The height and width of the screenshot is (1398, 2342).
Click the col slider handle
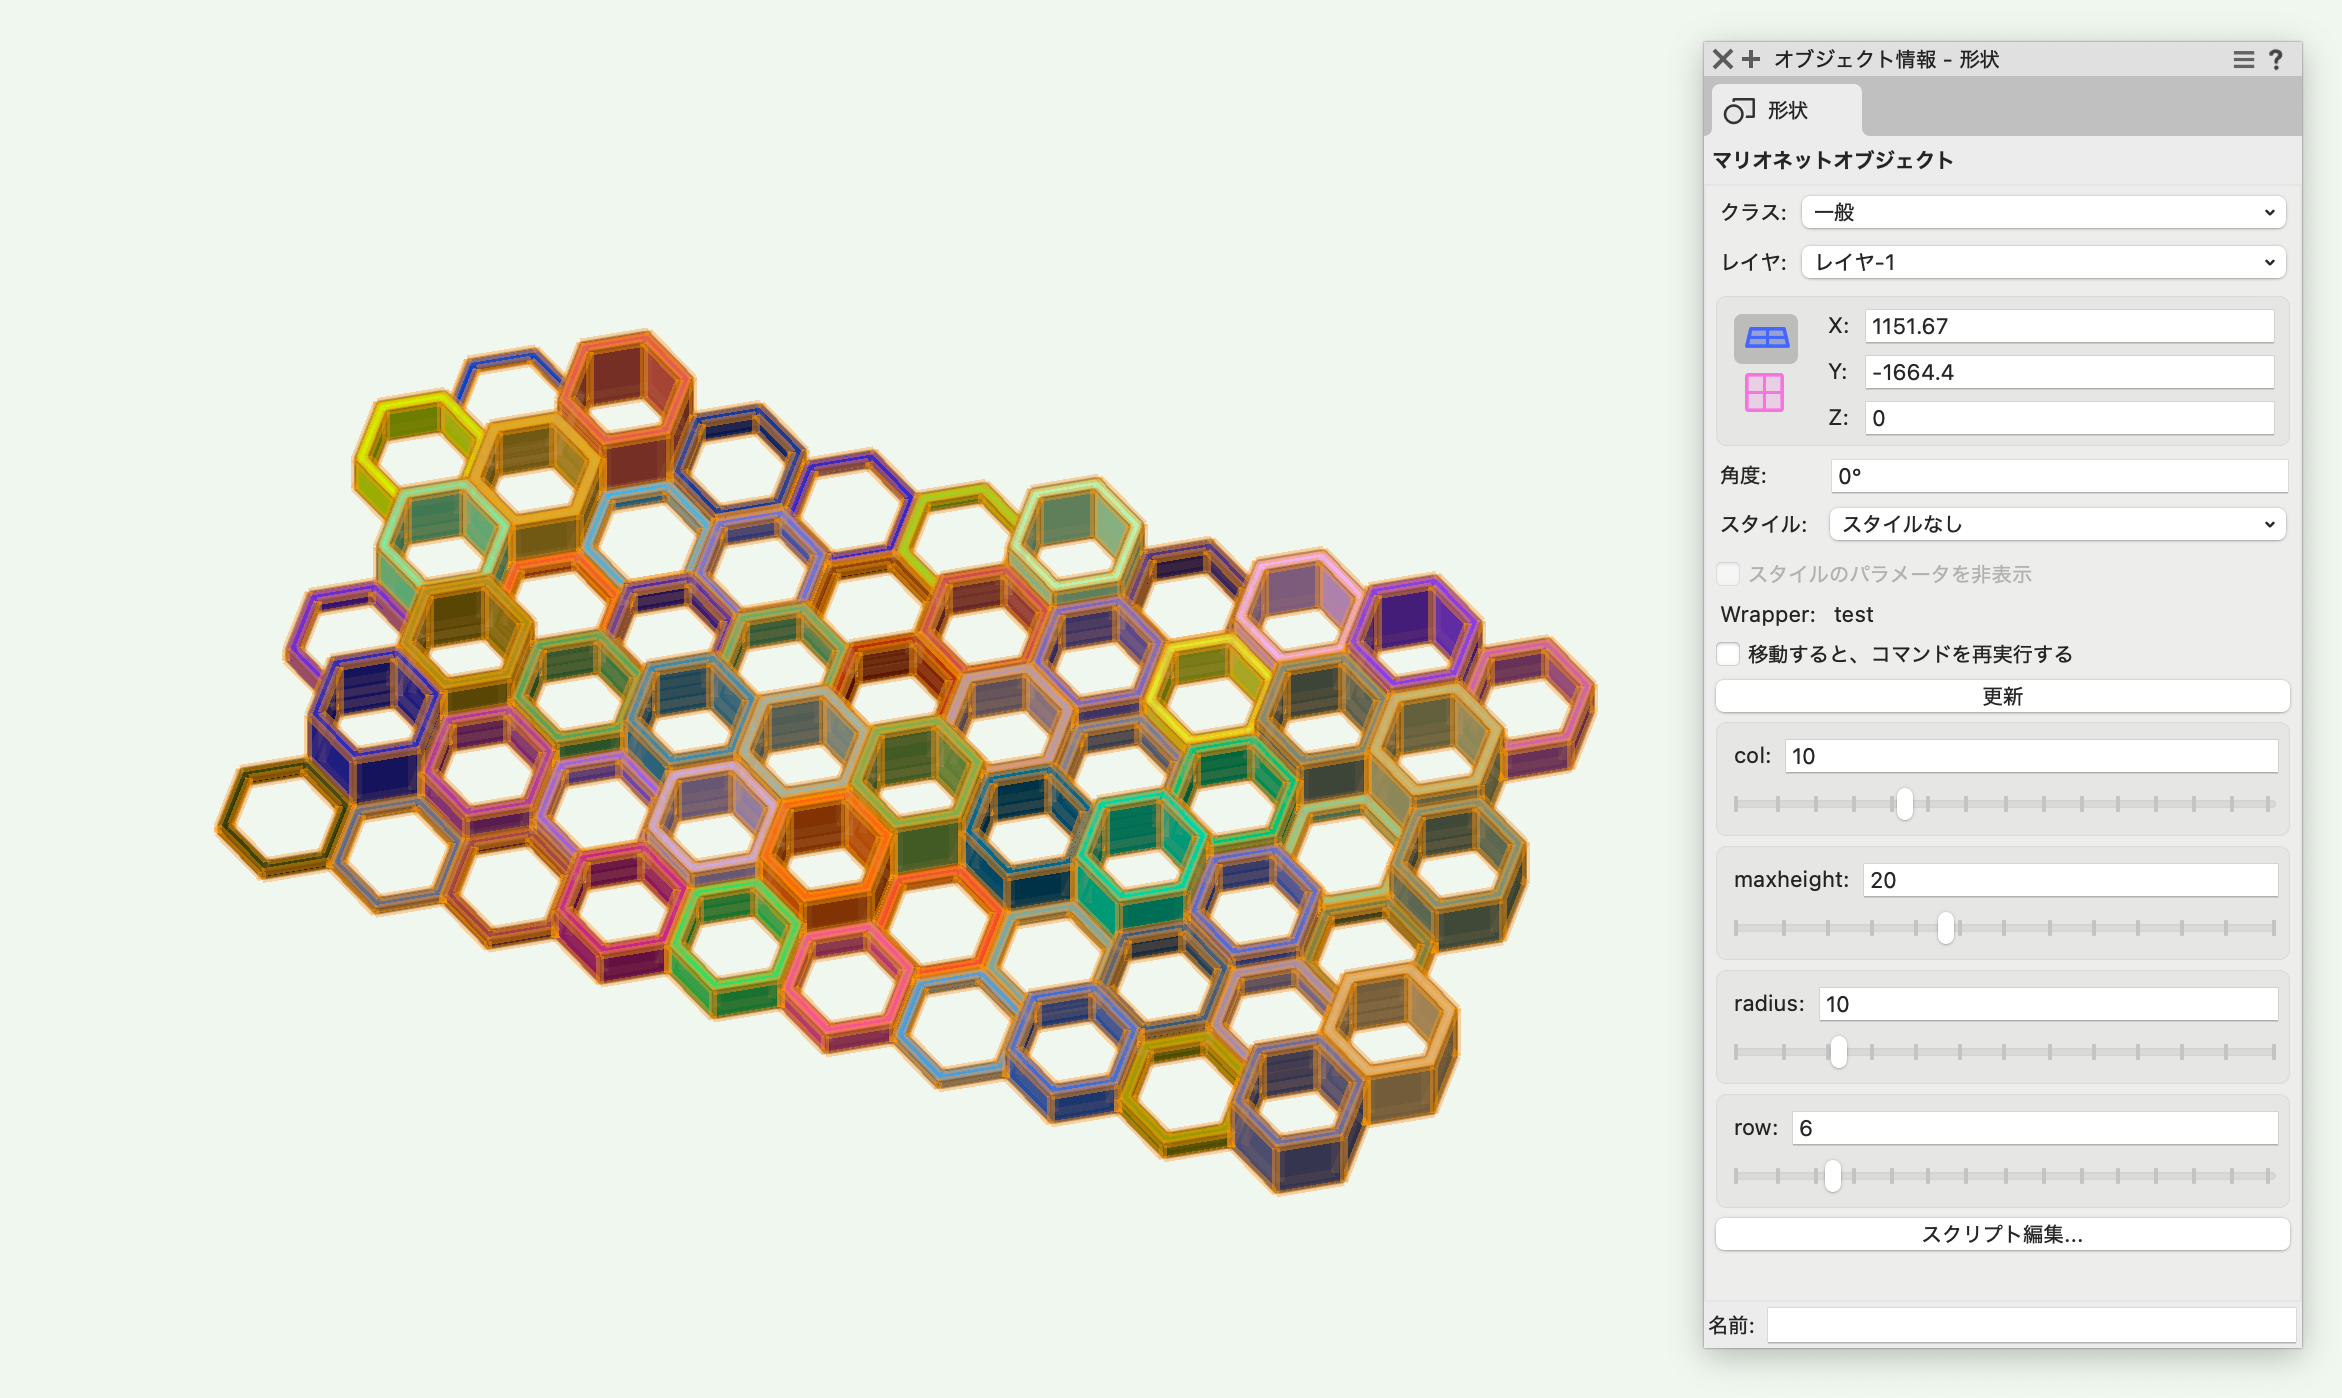tap(1904, 804)
